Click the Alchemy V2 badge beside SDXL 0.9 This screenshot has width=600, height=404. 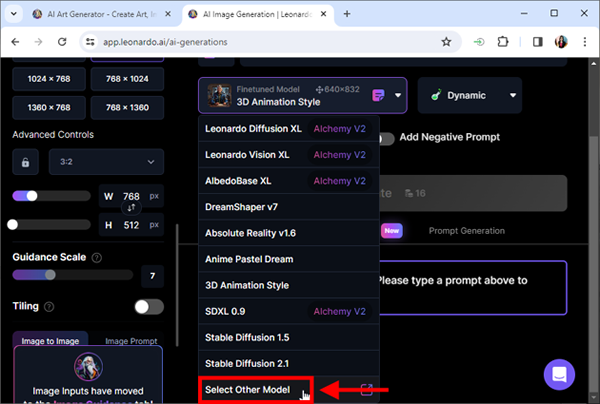pos(339,311)
